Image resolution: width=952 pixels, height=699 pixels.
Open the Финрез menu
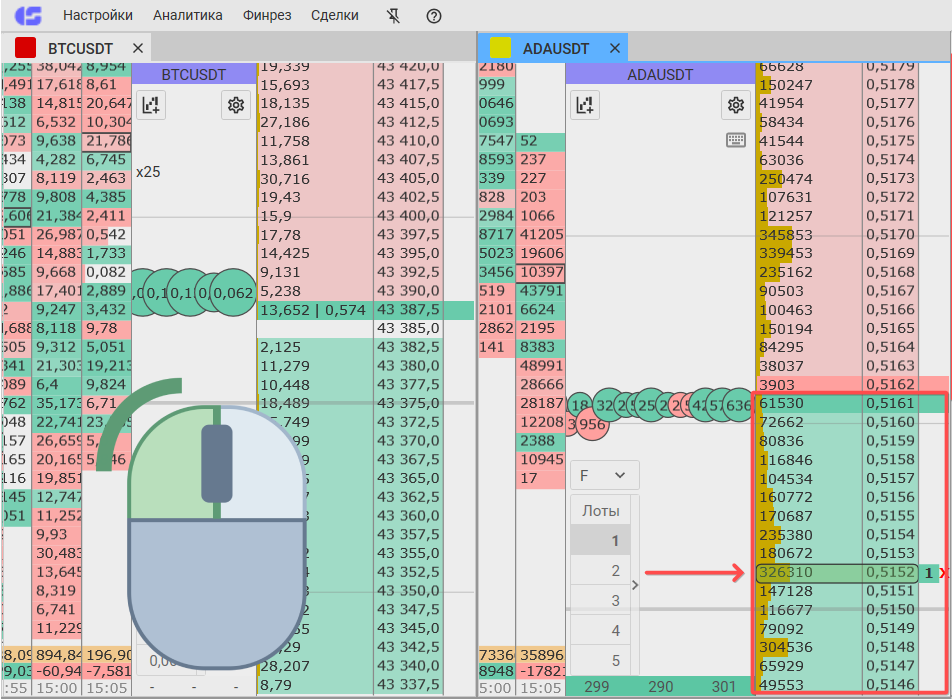pos(267,16)
